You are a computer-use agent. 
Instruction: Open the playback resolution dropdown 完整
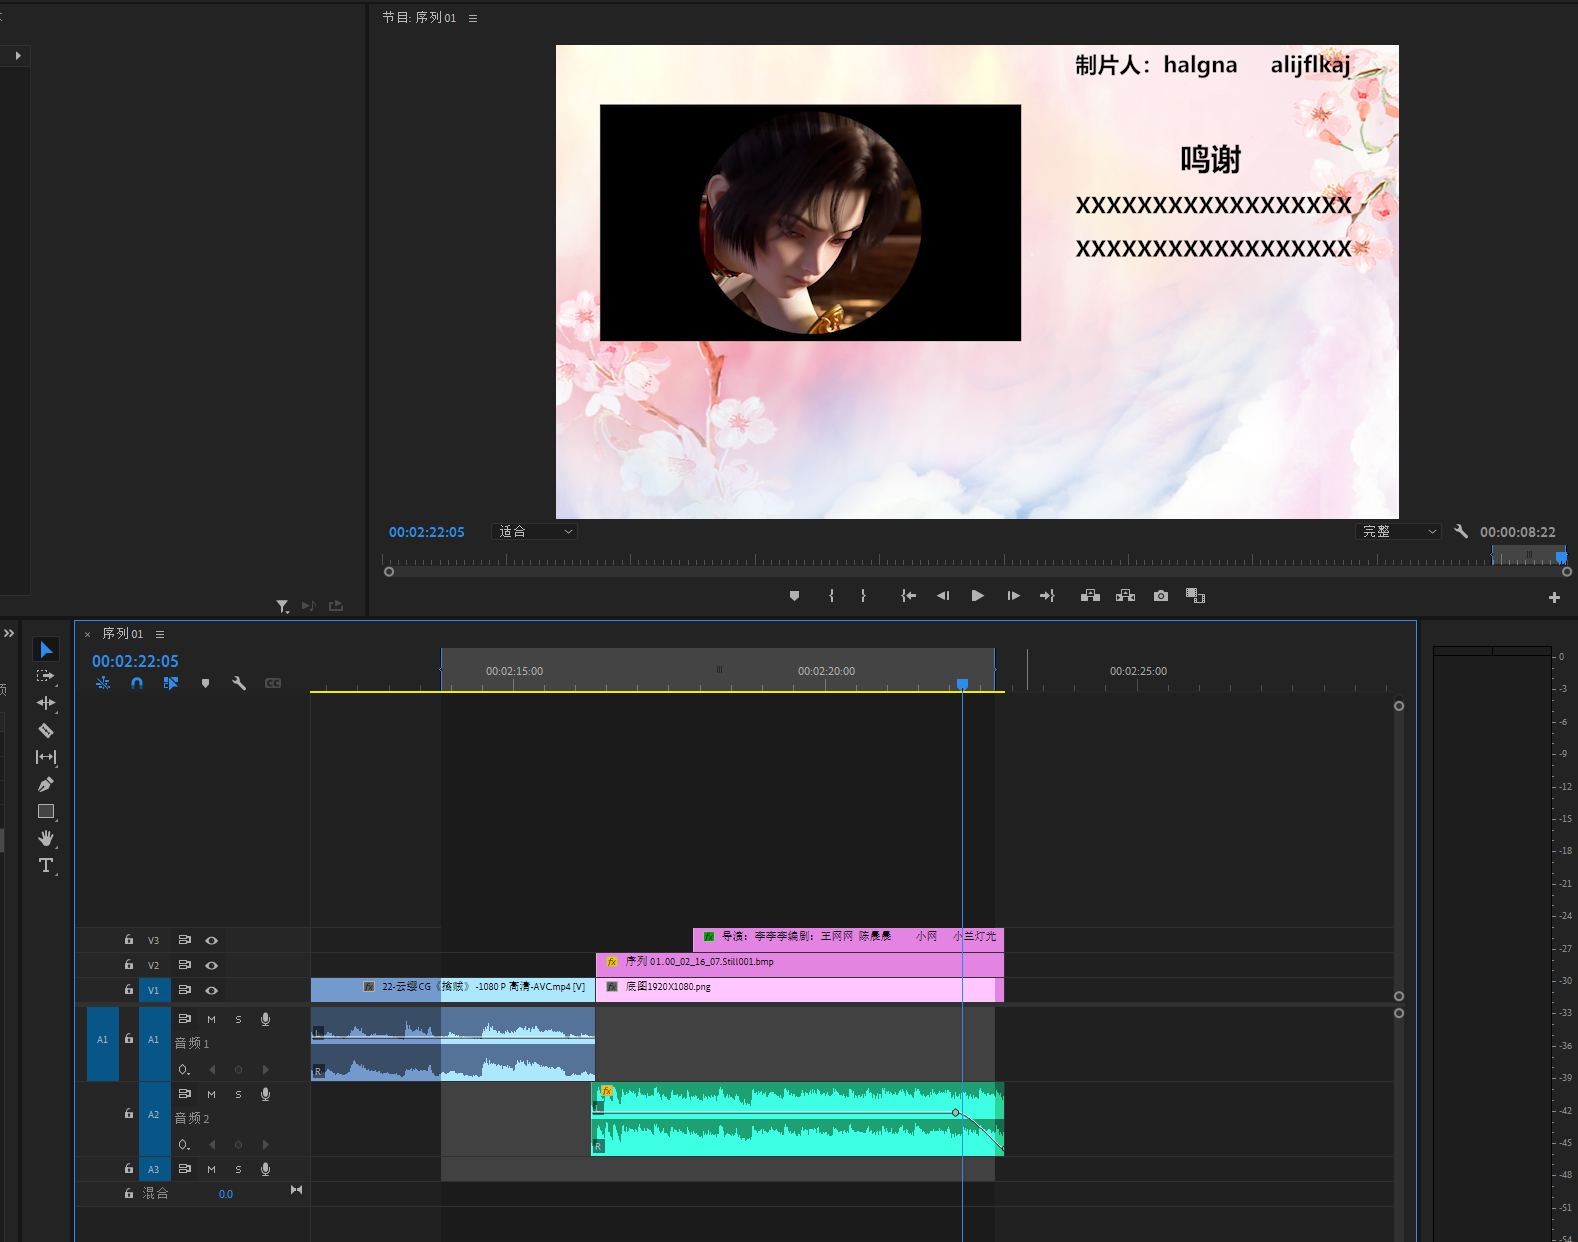pyautogui.click(x=1398, y=532)
